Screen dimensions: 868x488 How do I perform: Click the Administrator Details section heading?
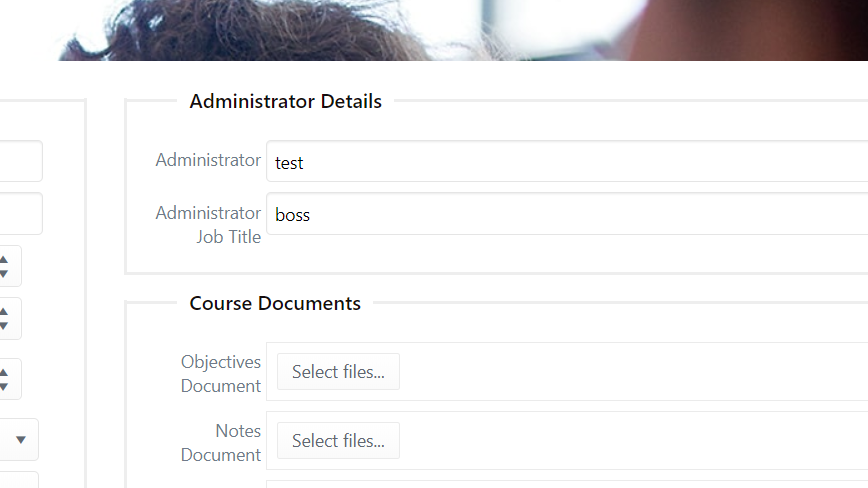pyautogui.click(x=285, y=101)
